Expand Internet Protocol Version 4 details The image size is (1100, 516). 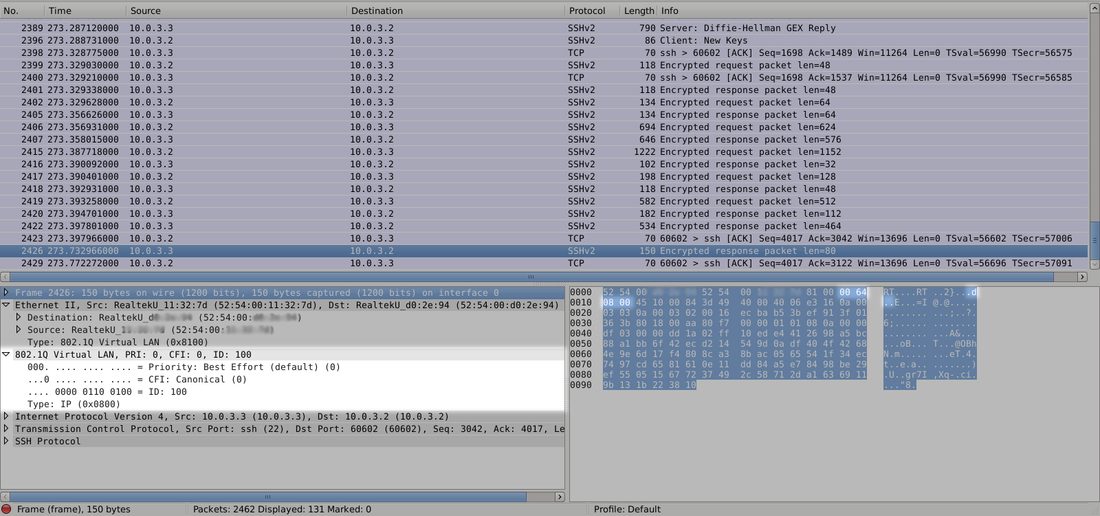[6, 416]
